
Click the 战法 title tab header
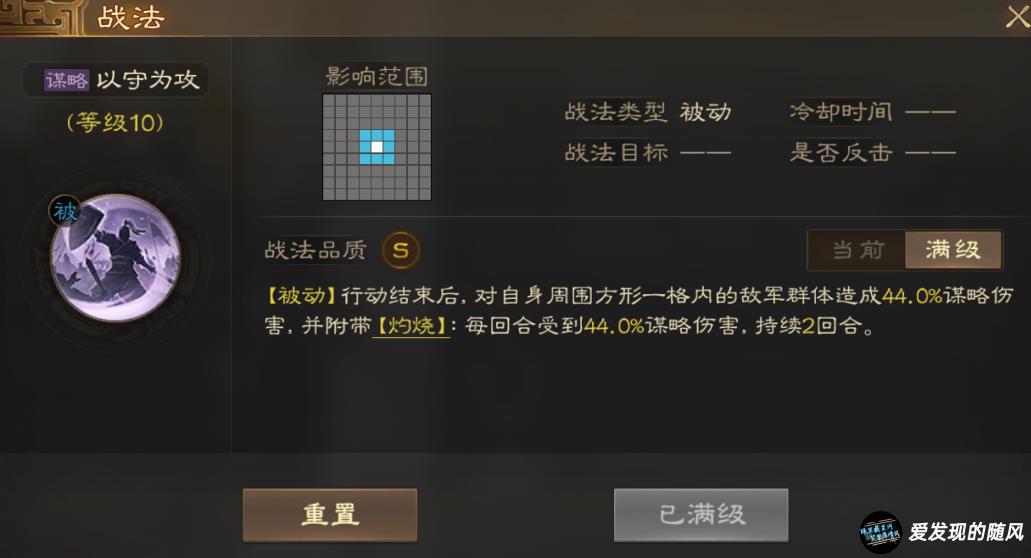click(x=131, y=18)
